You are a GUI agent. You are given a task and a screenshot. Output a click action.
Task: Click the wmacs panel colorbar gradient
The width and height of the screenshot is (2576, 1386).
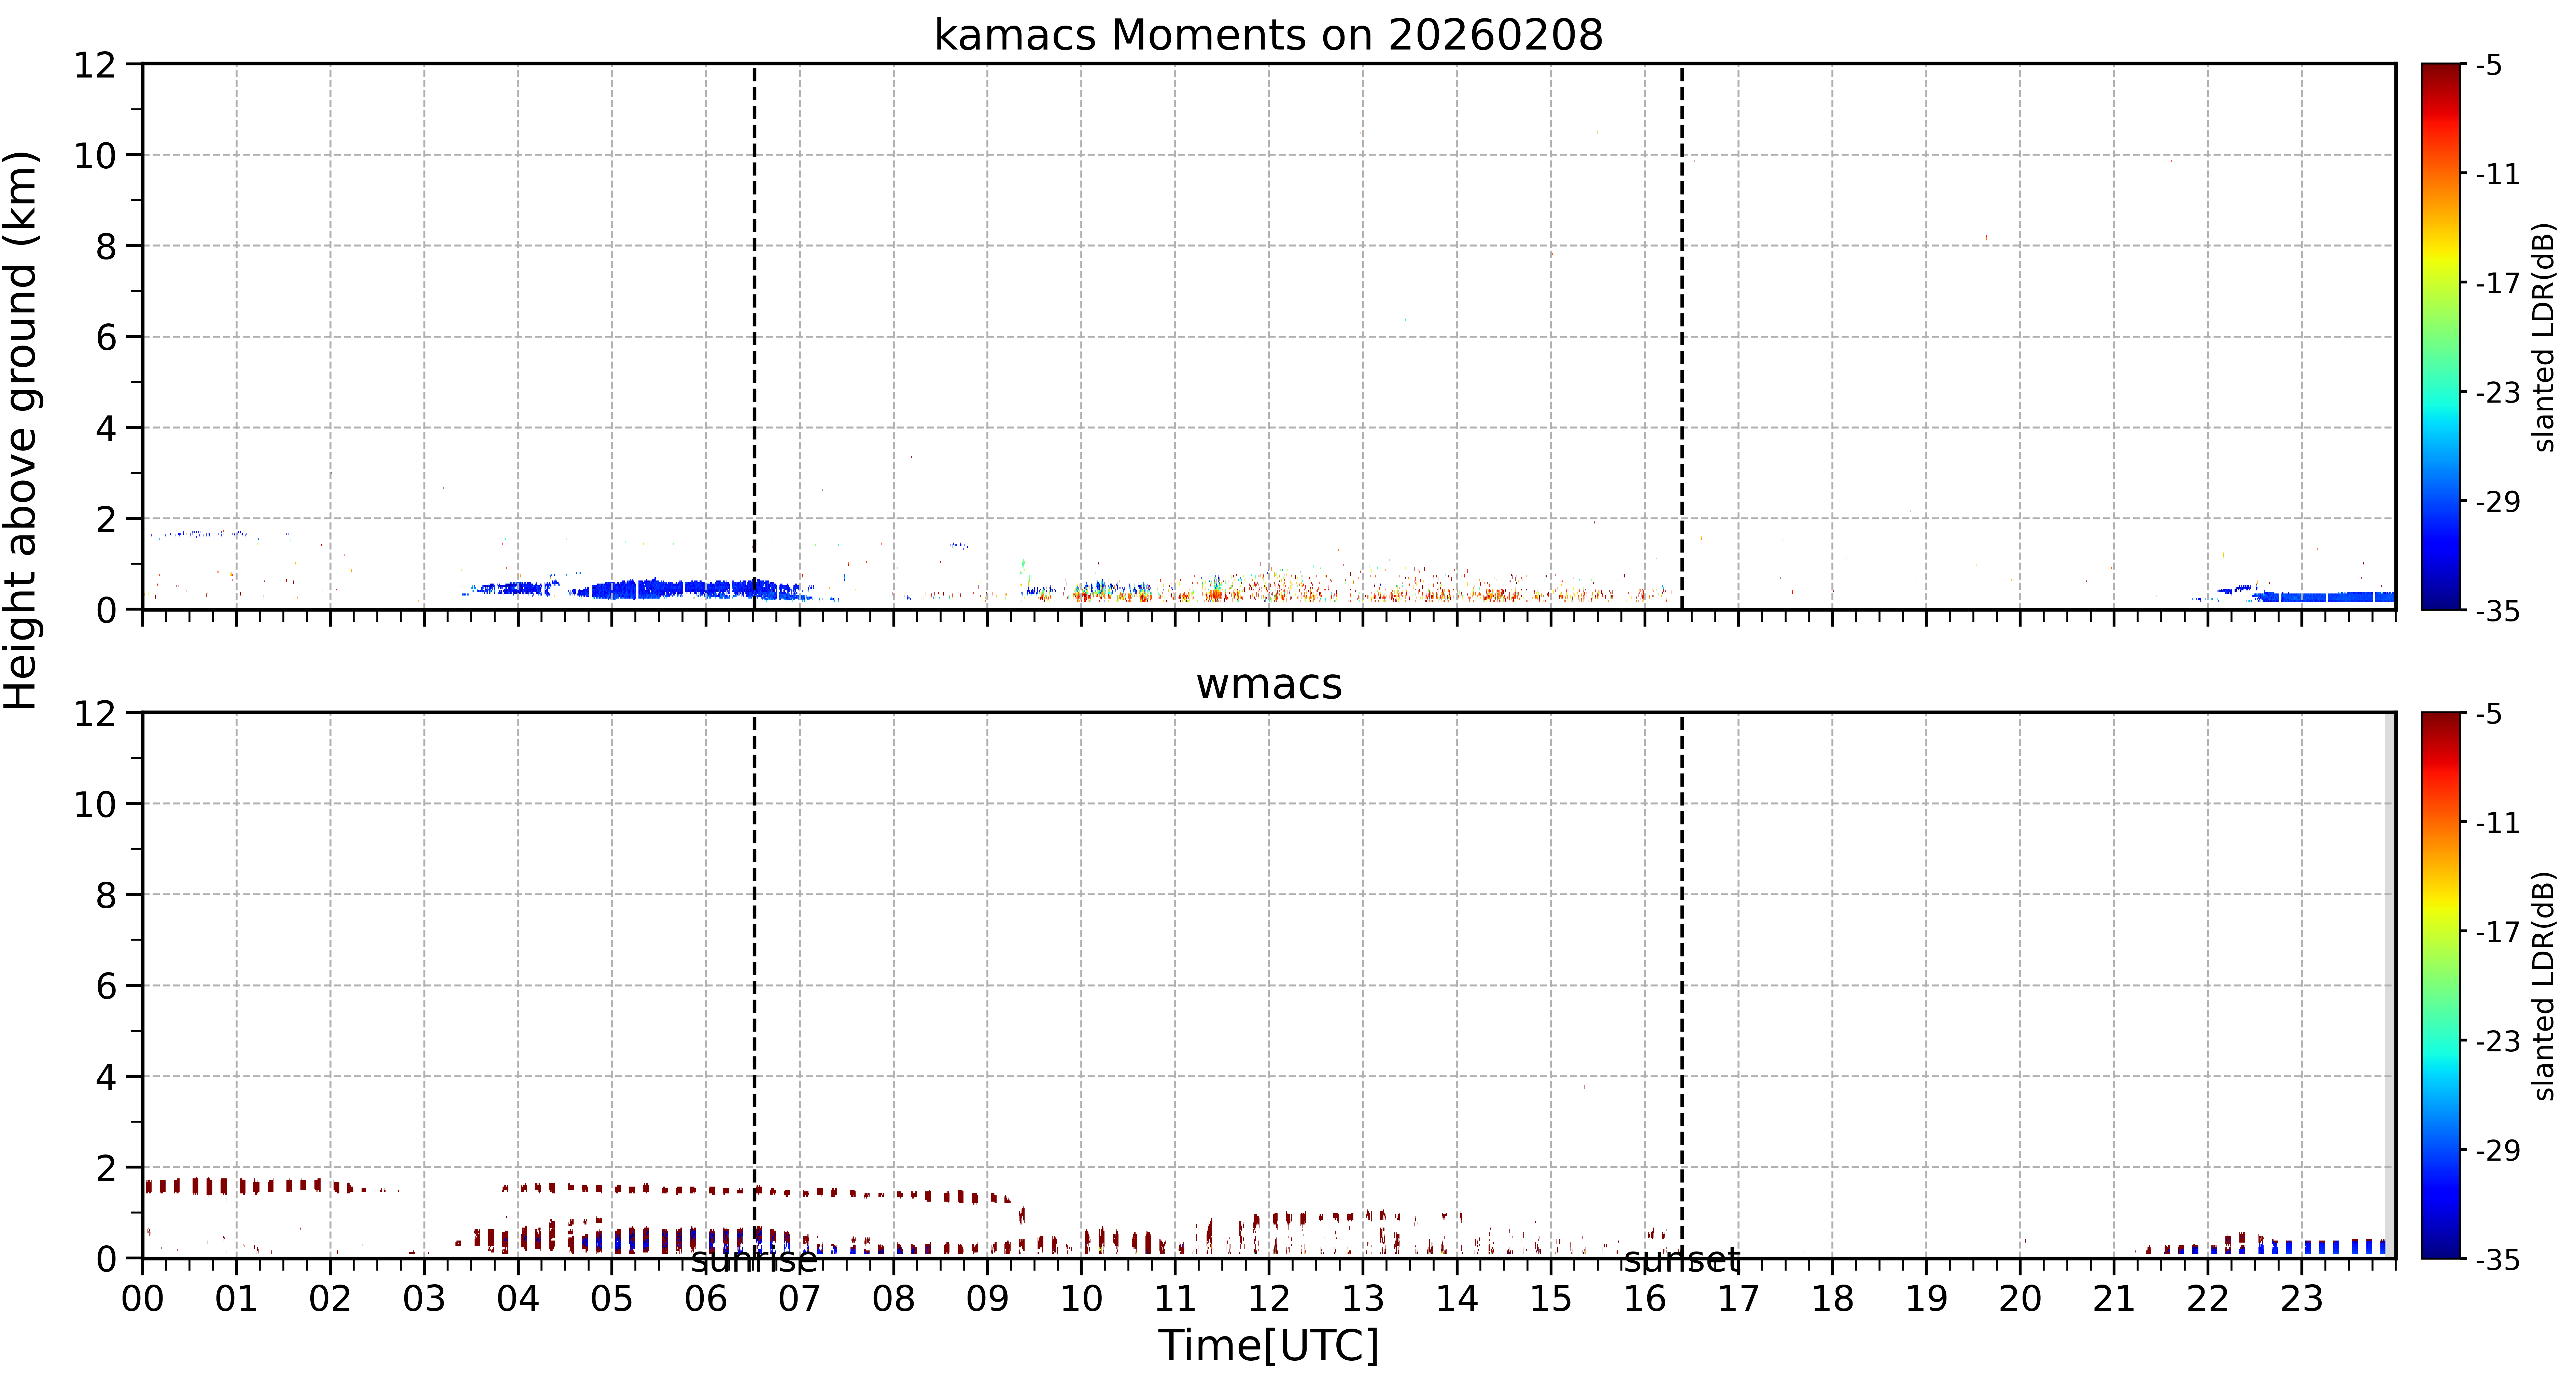(x=2441, y=985)
